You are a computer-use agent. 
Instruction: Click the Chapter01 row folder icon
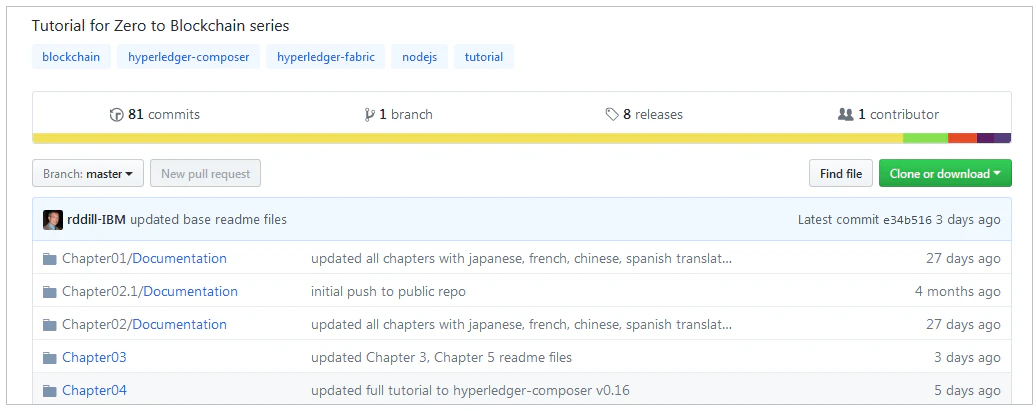50,259
